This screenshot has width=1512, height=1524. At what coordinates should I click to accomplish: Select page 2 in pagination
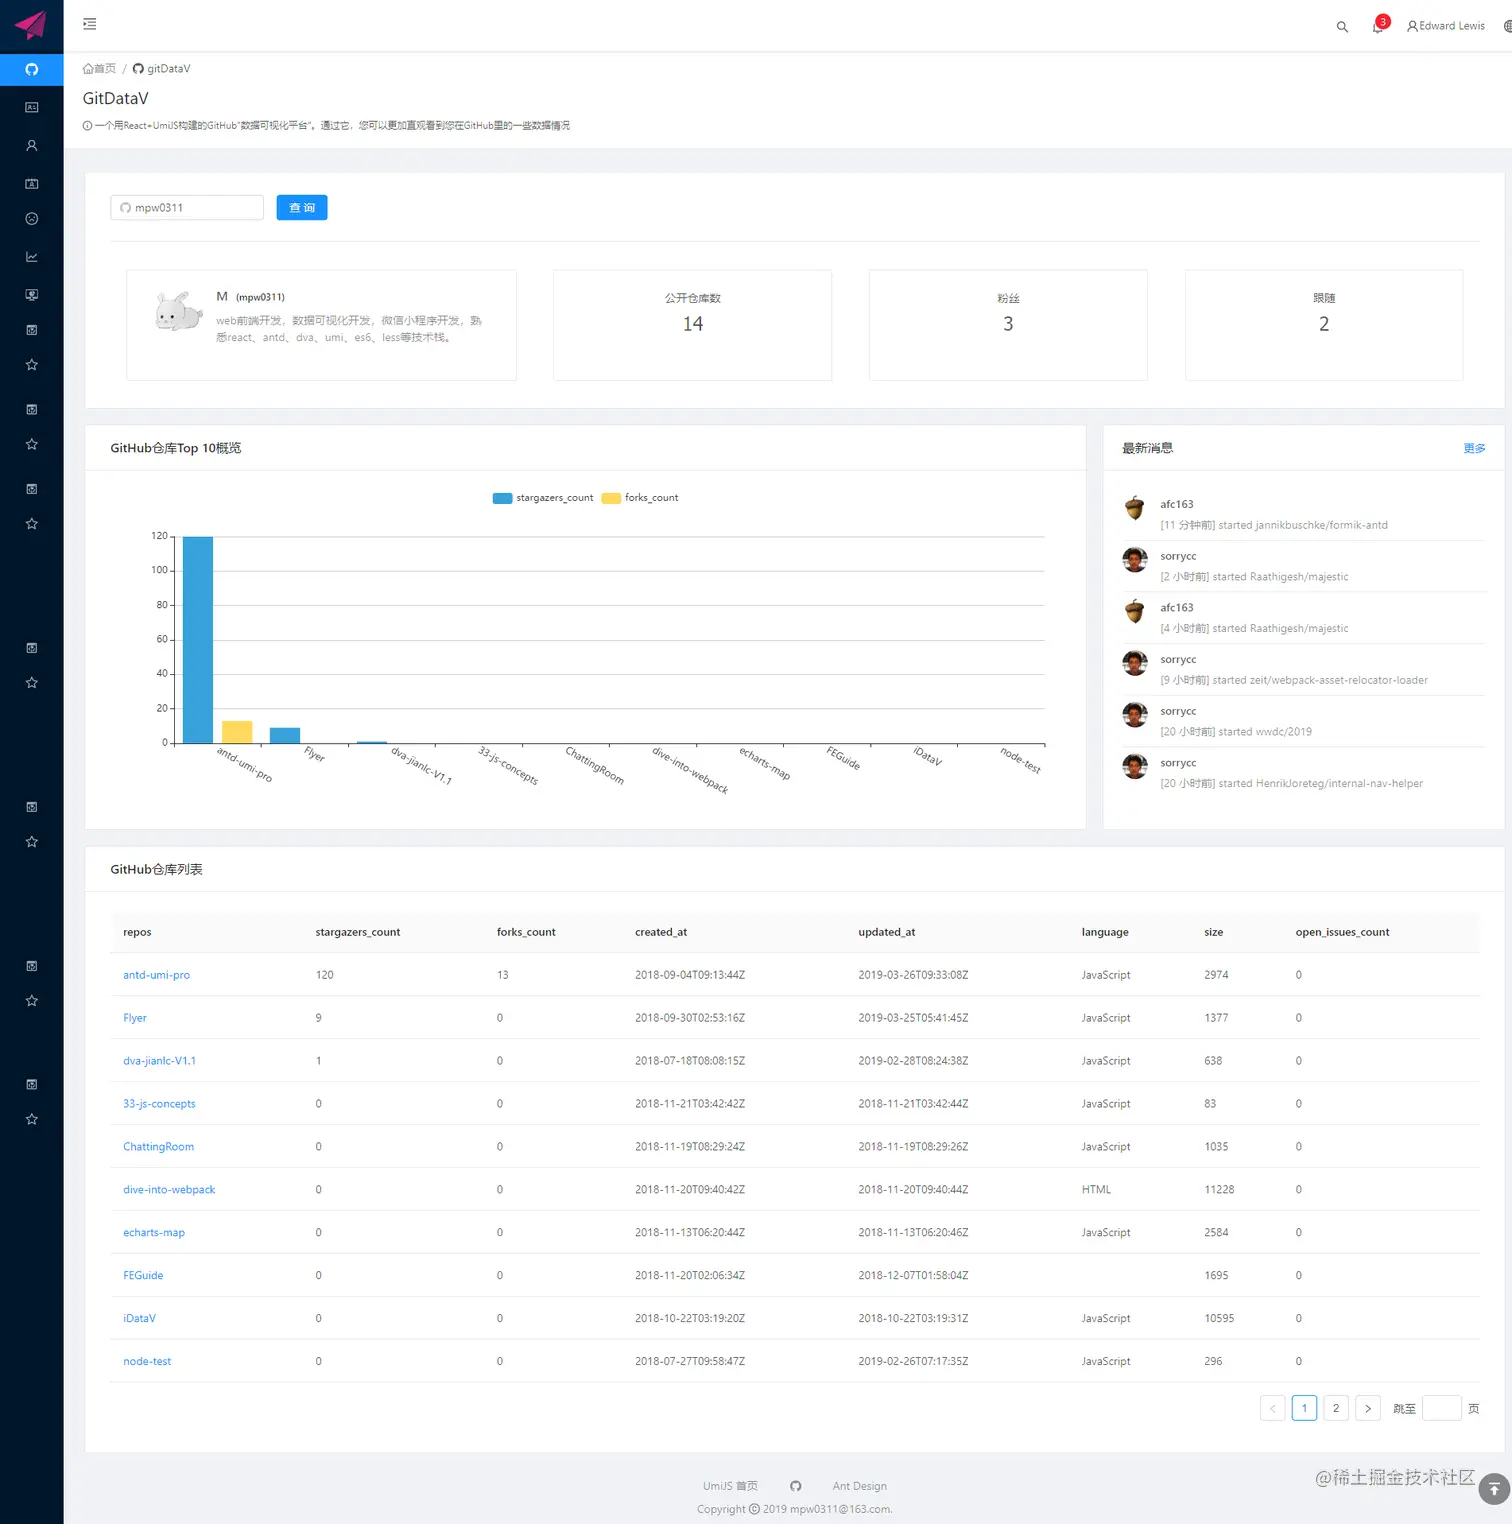coord(1336,1408)
